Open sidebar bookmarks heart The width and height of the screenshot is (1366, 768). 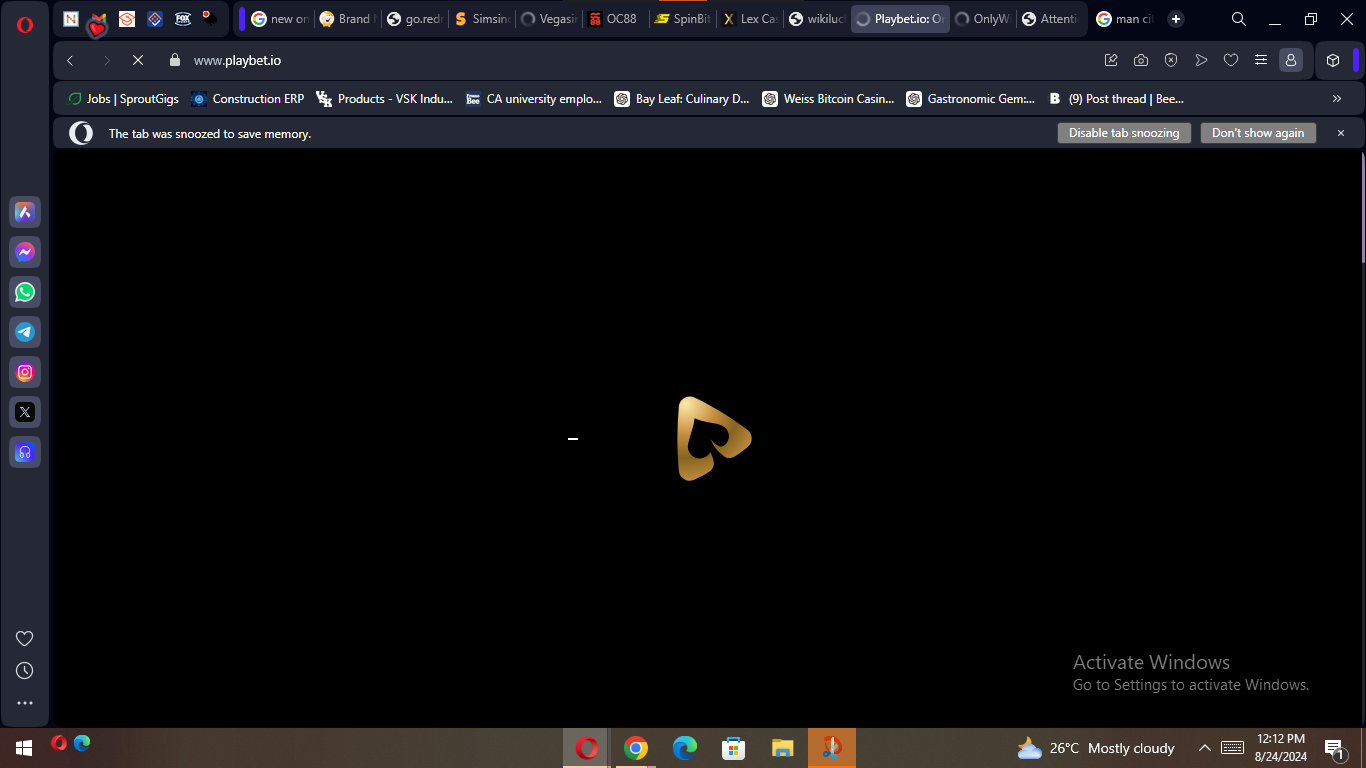click(x=25, y=639)
